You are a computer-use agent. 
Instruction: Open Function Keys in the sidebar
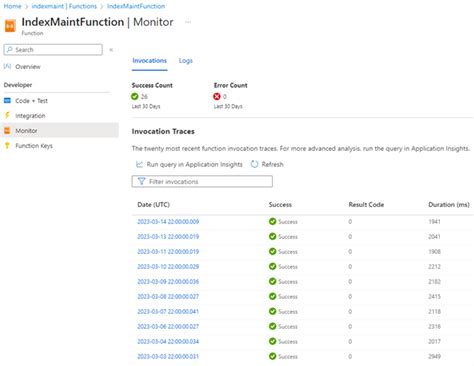click(x=34, y=146)
